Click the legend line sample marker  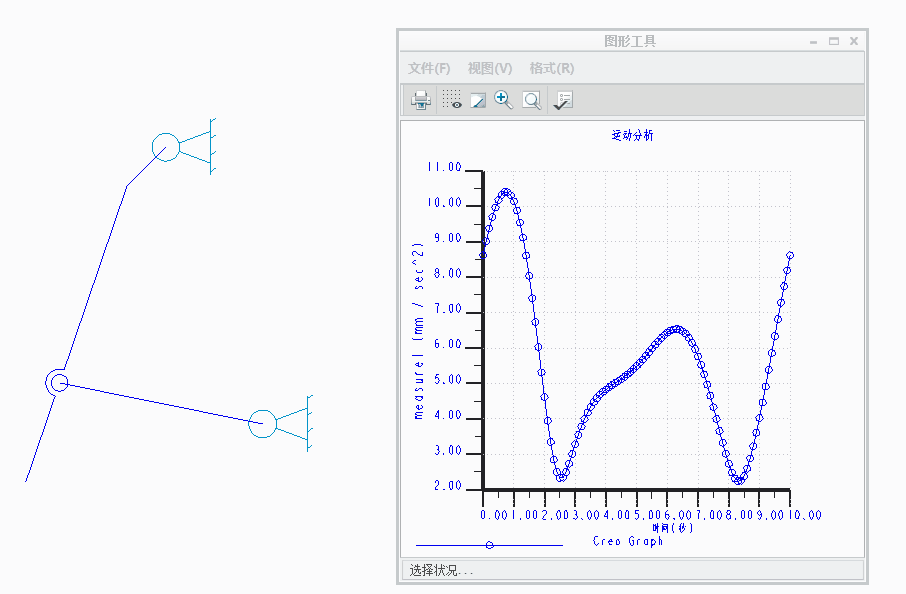pyautogui.click(x=489, y=545)
